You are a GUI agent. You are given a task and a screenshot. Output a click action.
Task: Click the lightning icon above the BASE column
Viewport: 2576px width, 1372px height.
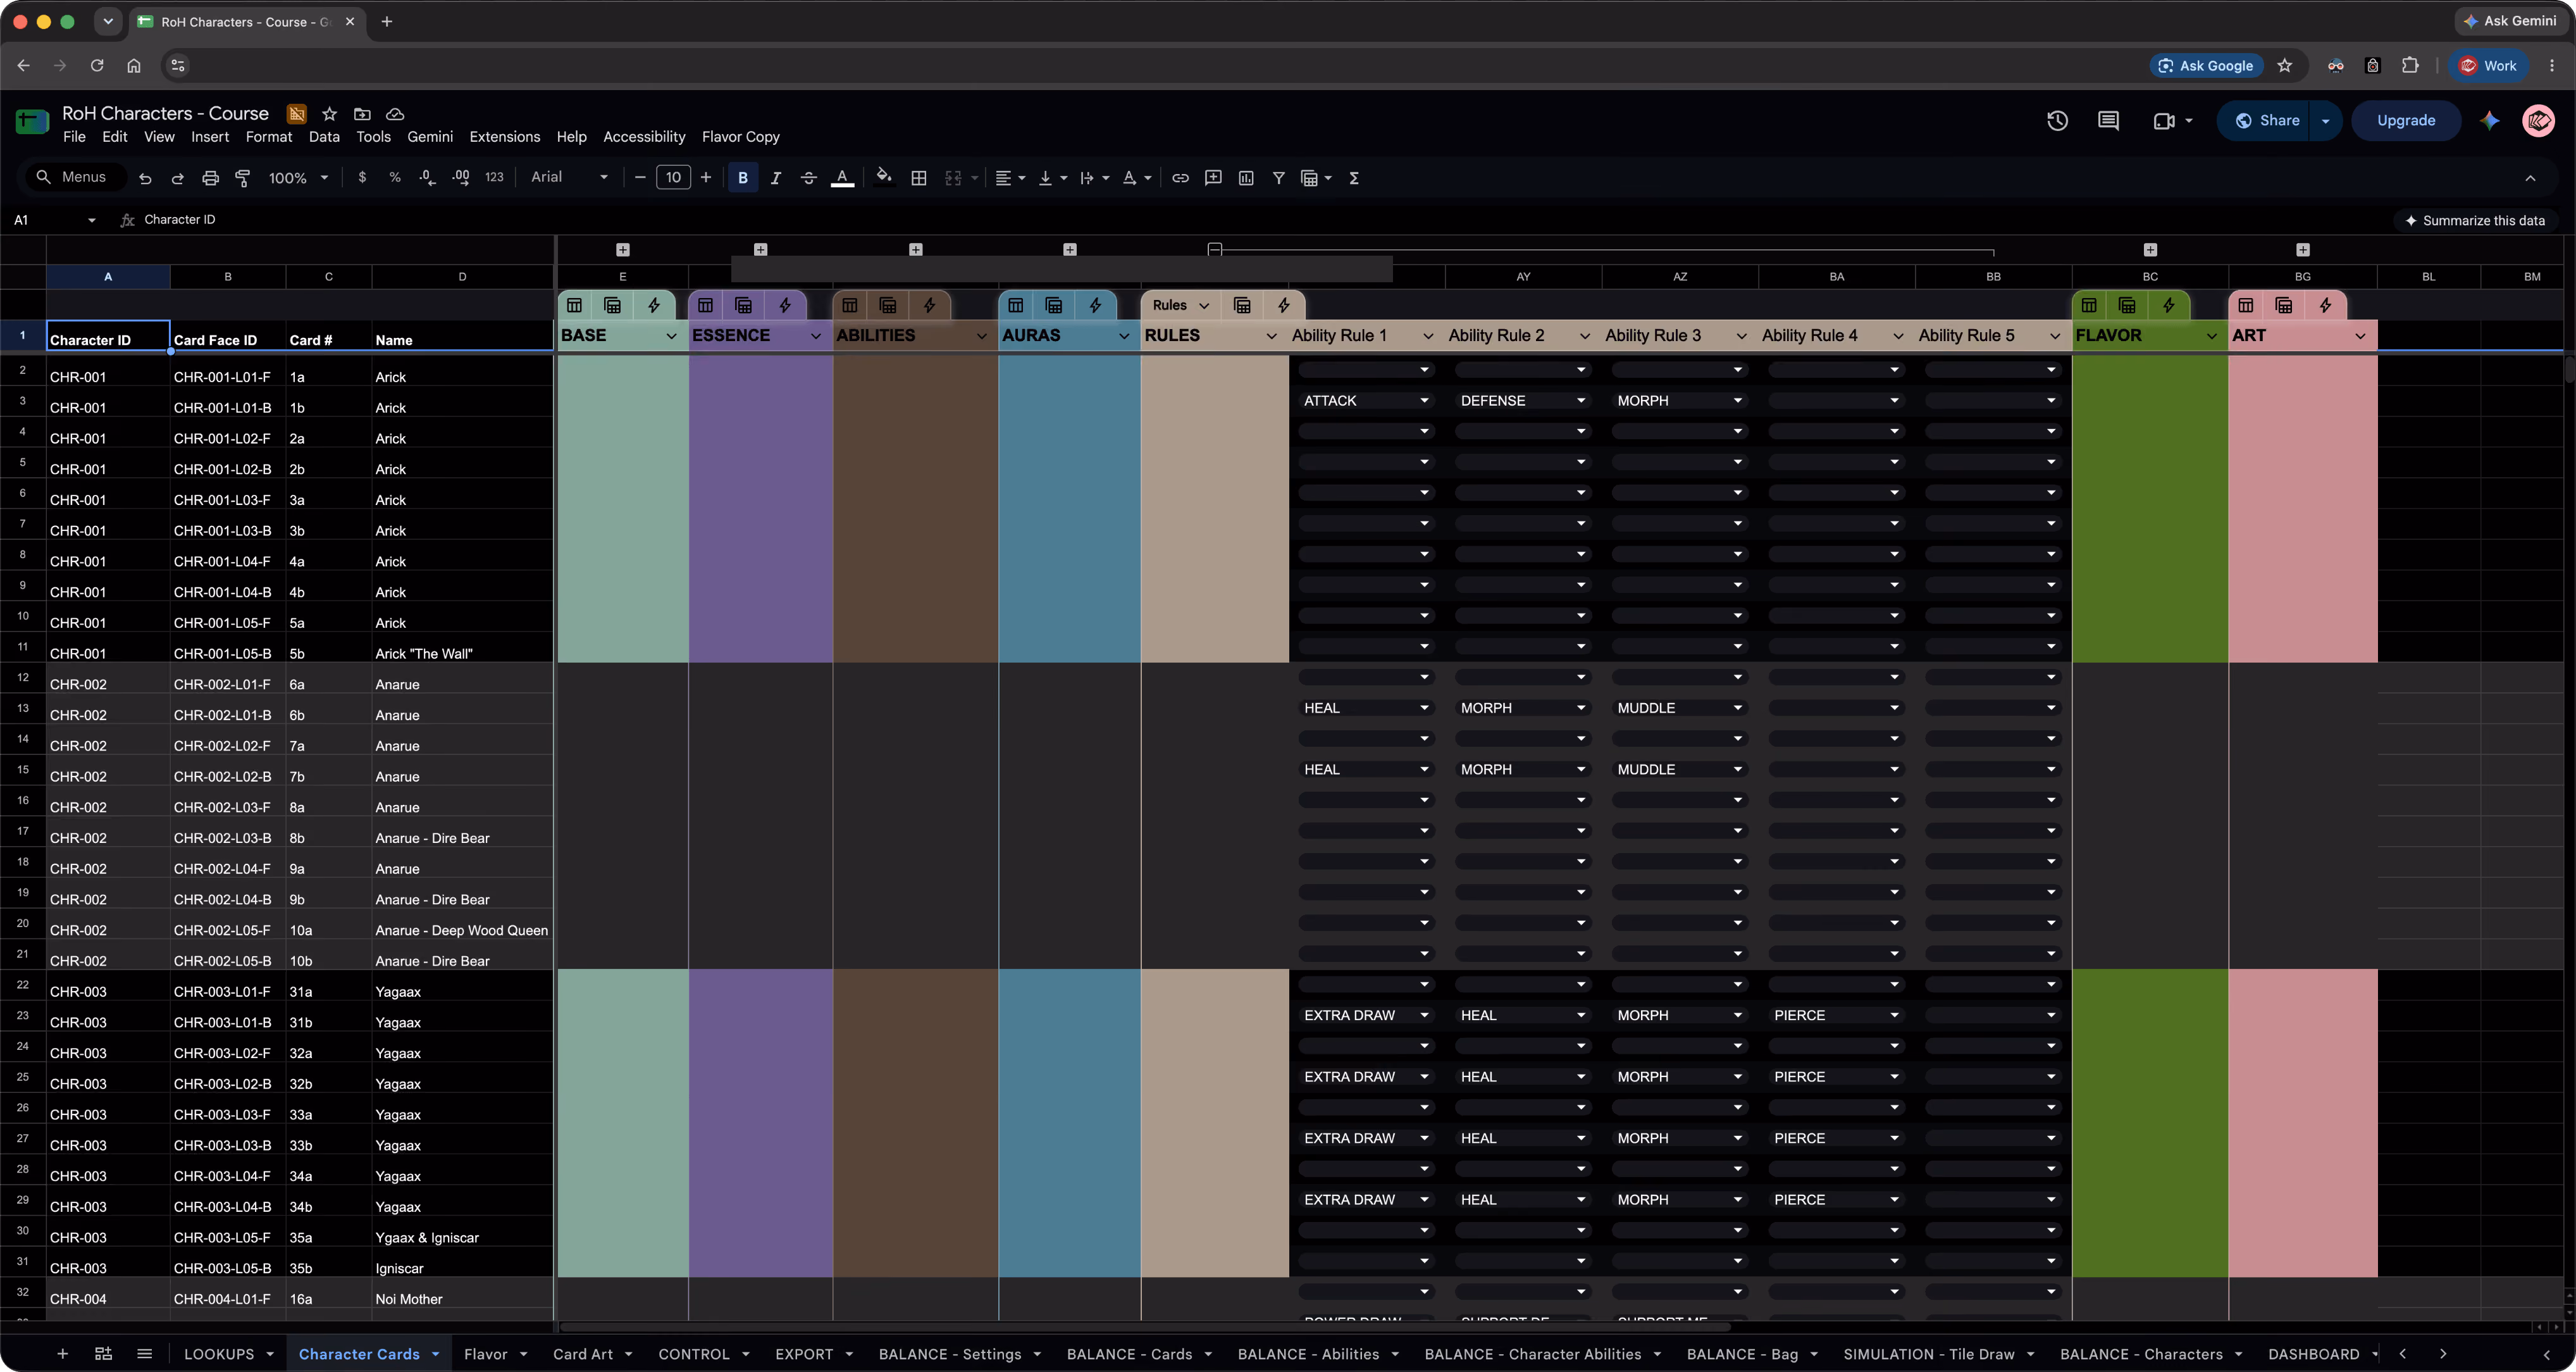654,305
